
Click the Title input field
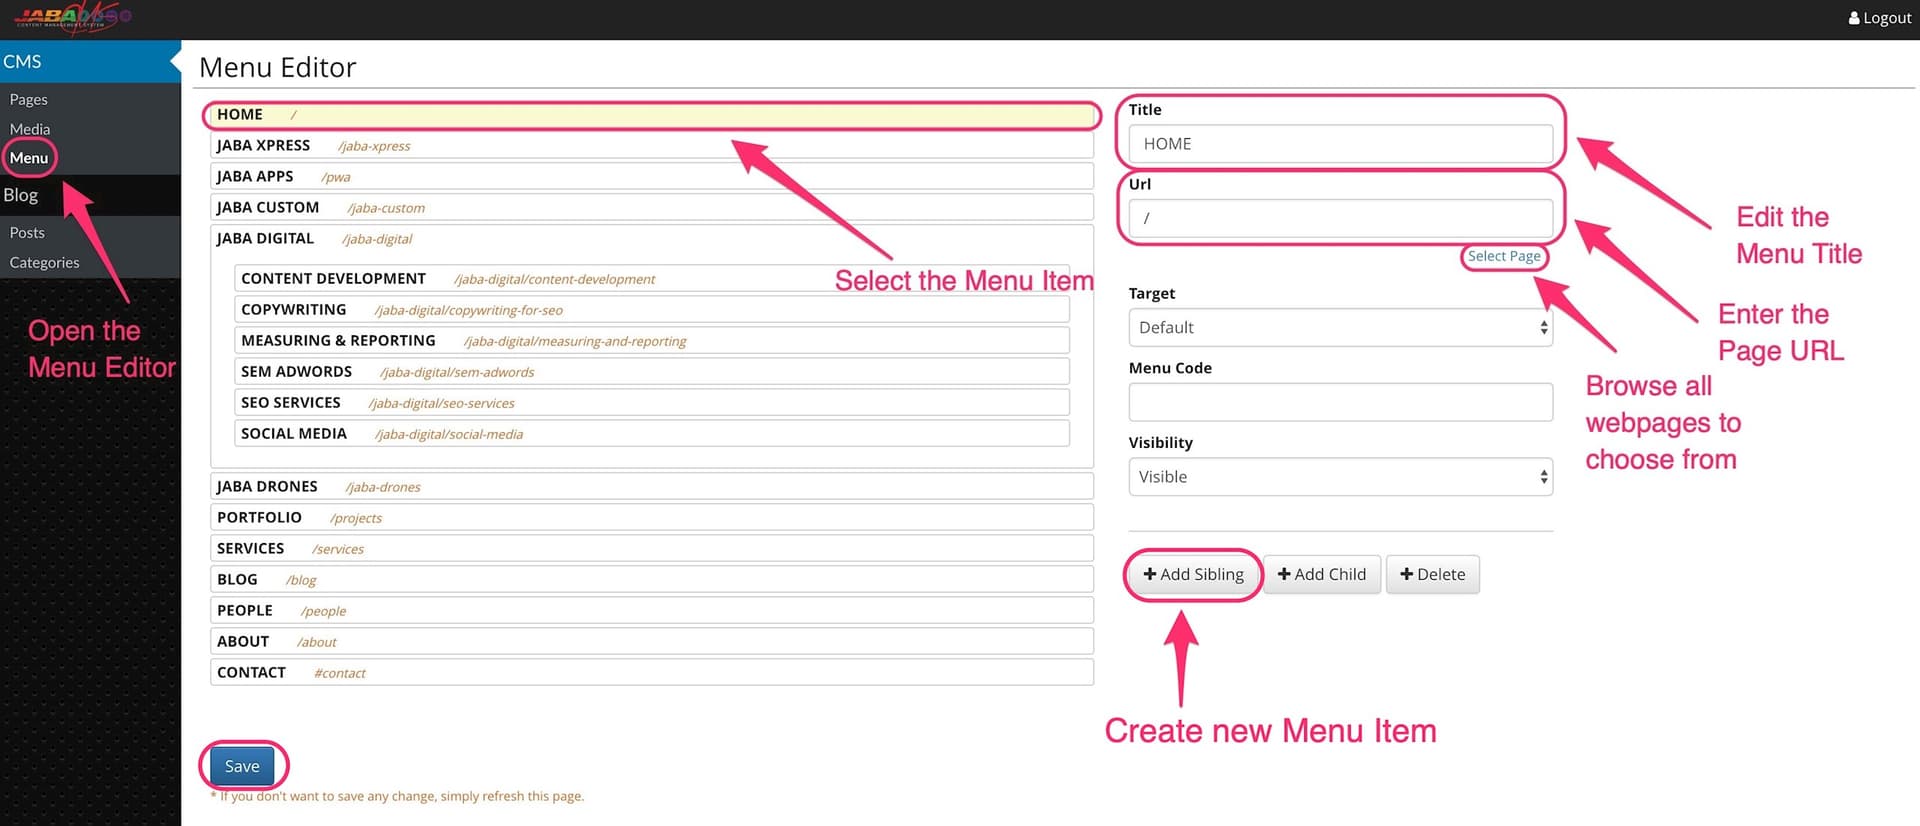click(x=1340, y=144)
